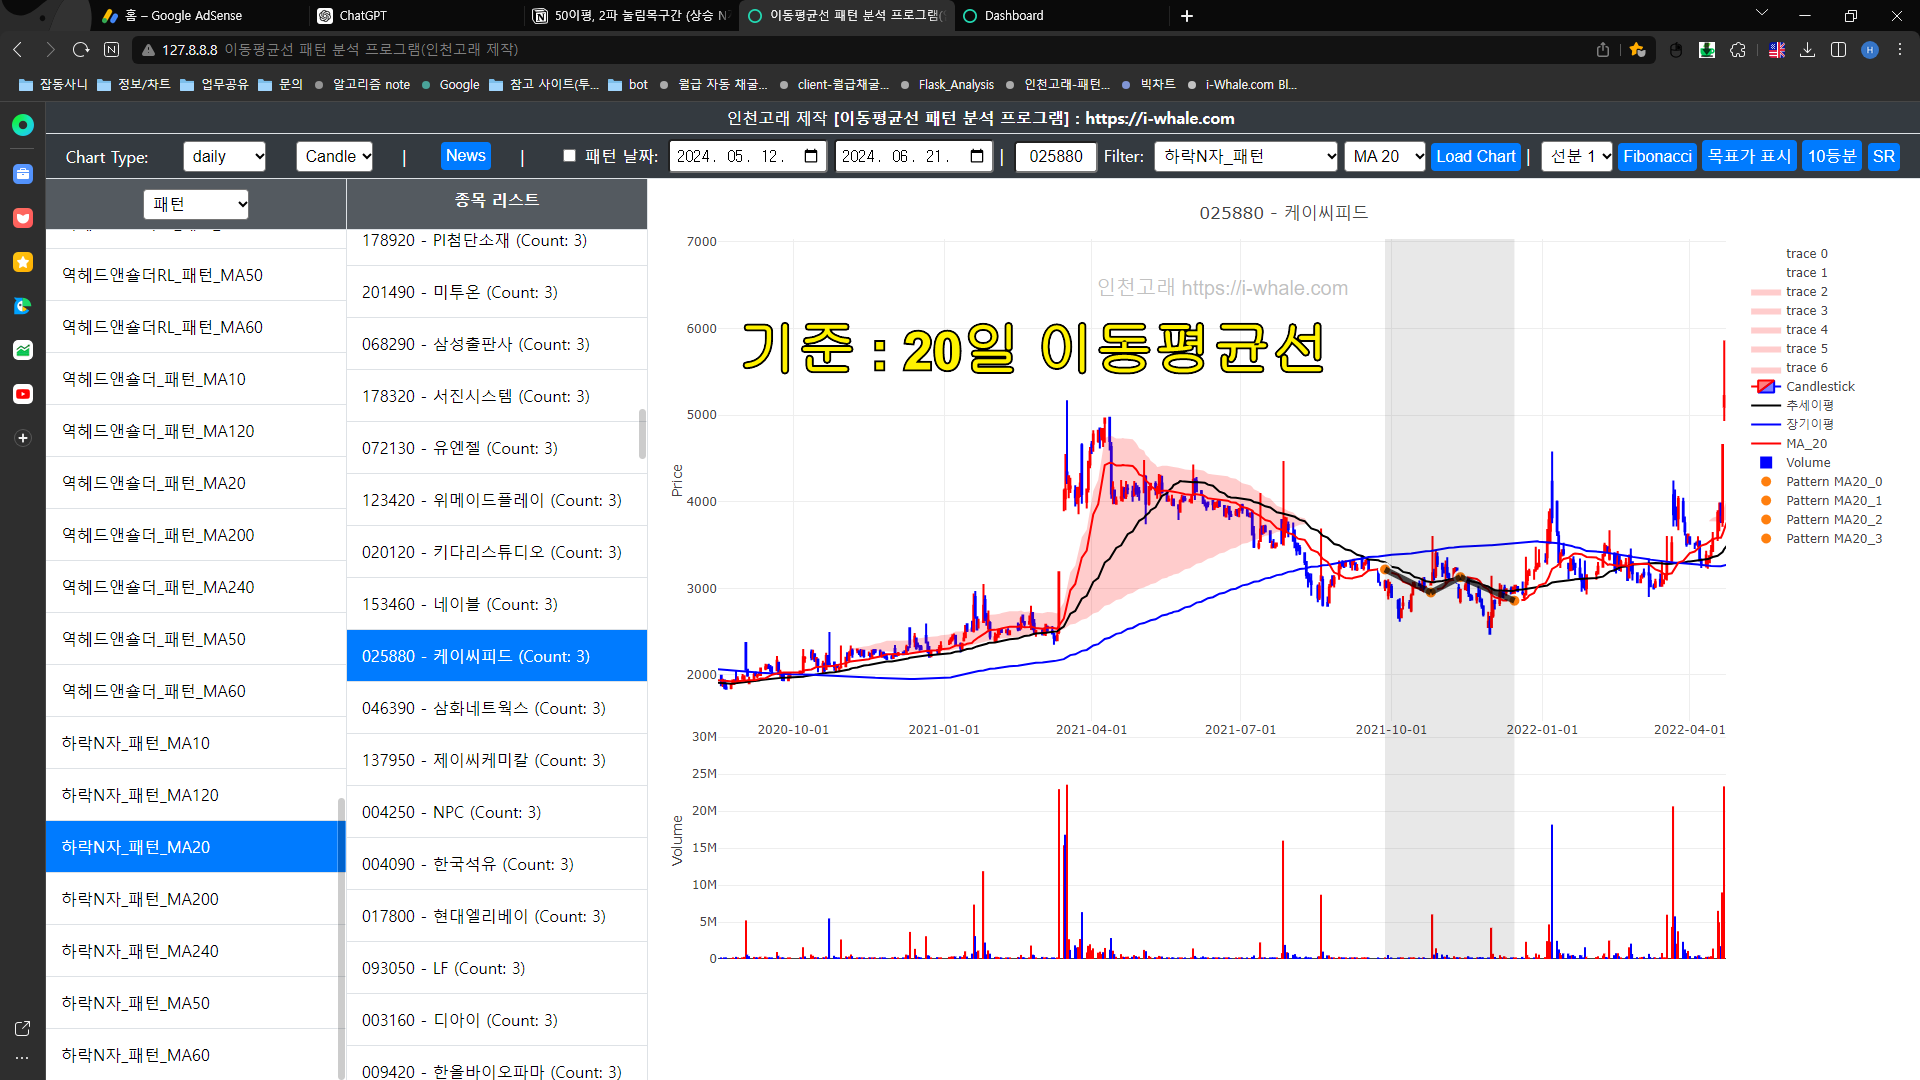
Task: Open the Filter 하락N자_패턴 dropdown
Action: coord(1246,157)
